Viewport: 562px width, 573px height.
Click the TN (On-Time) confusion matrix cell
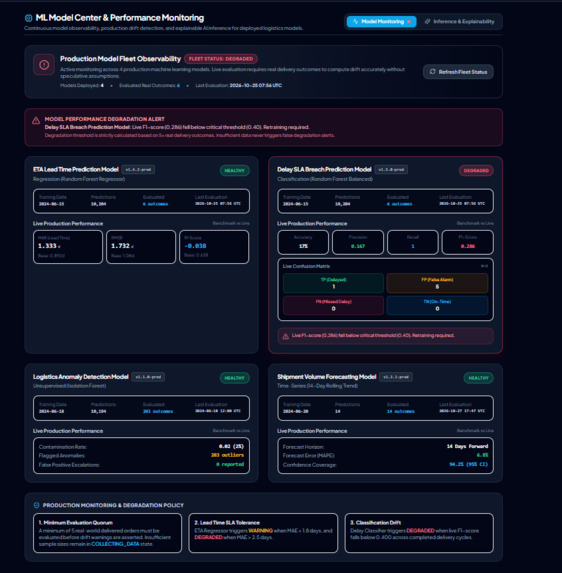click(x=437, y=305)
